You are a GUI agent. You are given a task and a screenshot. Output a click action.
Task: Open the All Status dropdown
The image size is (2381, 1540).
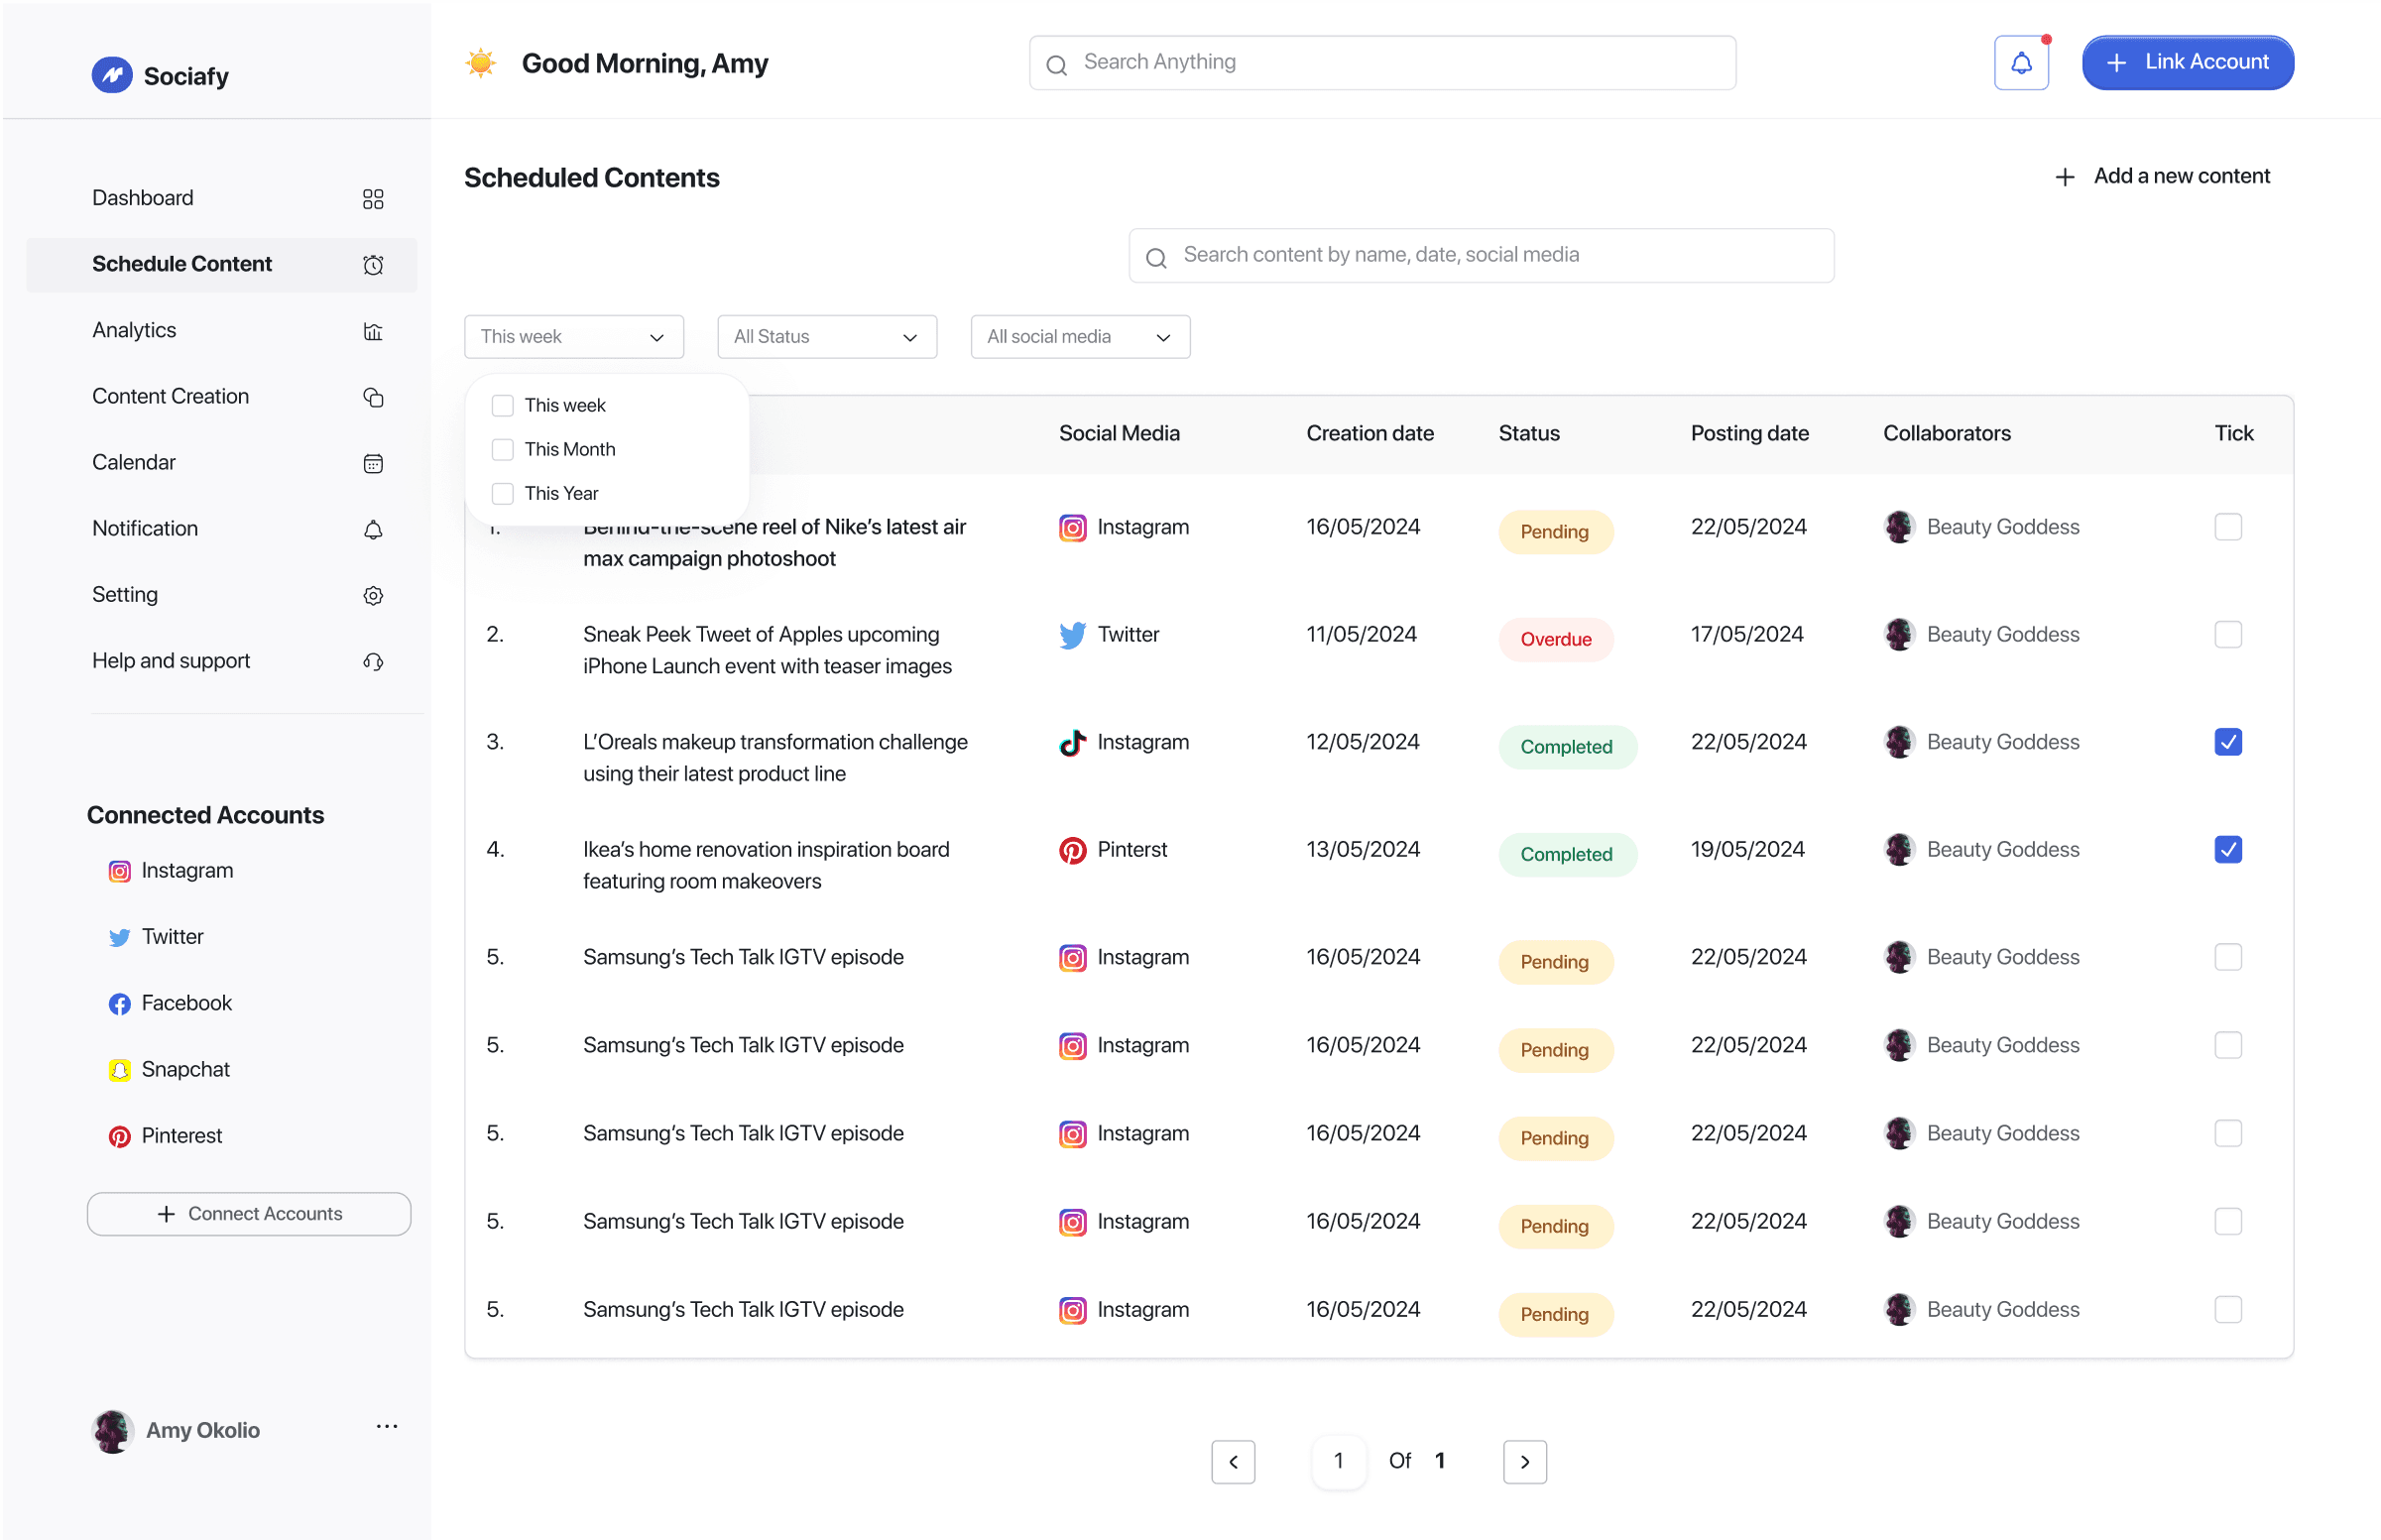[x=826, y=337]
